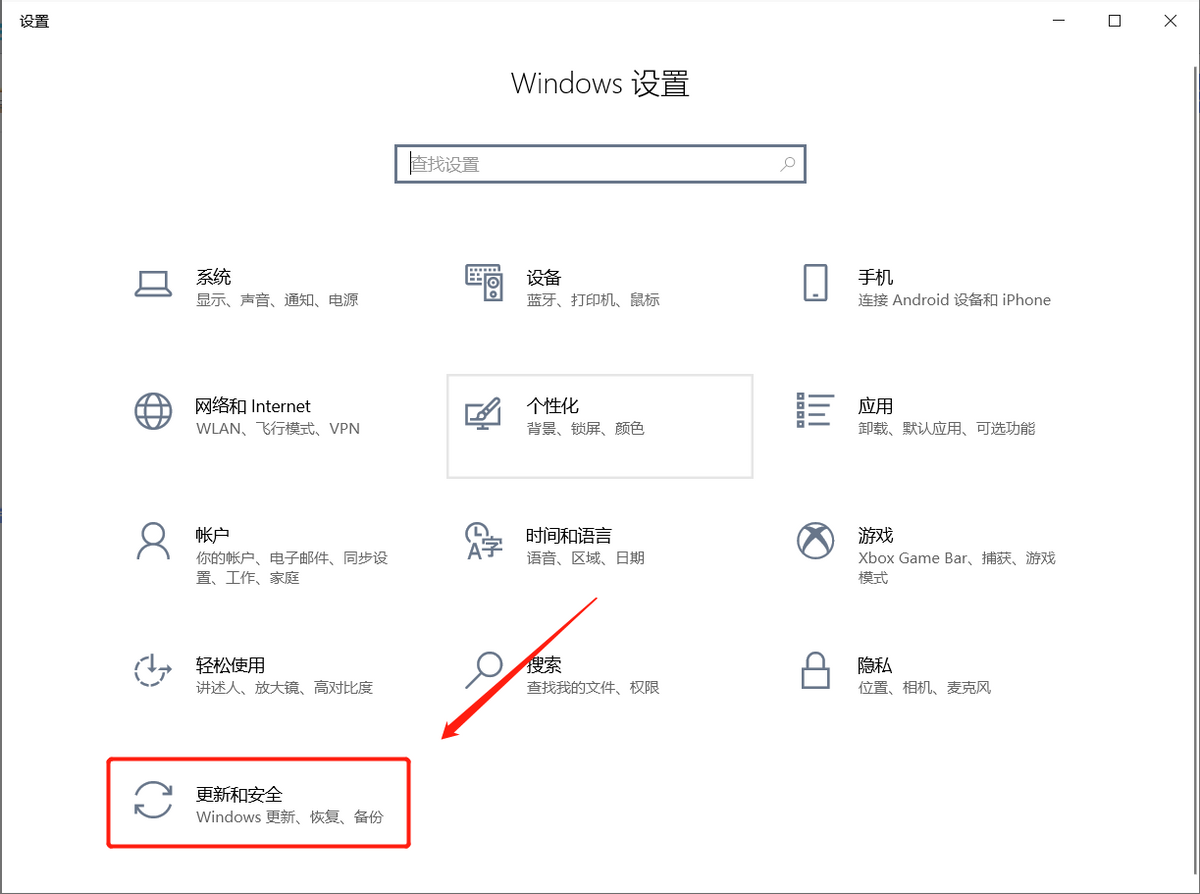1200x894 pixels.
Task: Focus the 查找设置 search field
Action: click(600, 164)
